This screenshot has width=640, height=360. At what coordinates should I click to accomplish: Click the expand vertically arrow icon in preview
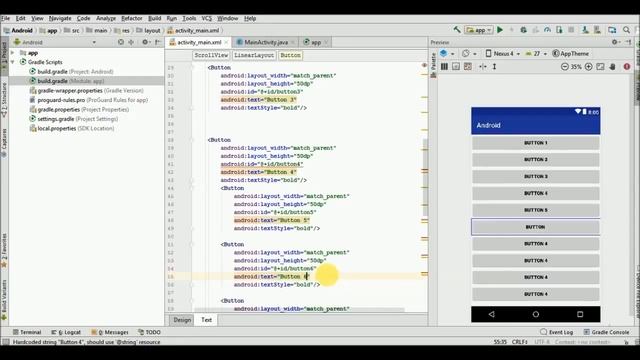(x=494, y=67)
